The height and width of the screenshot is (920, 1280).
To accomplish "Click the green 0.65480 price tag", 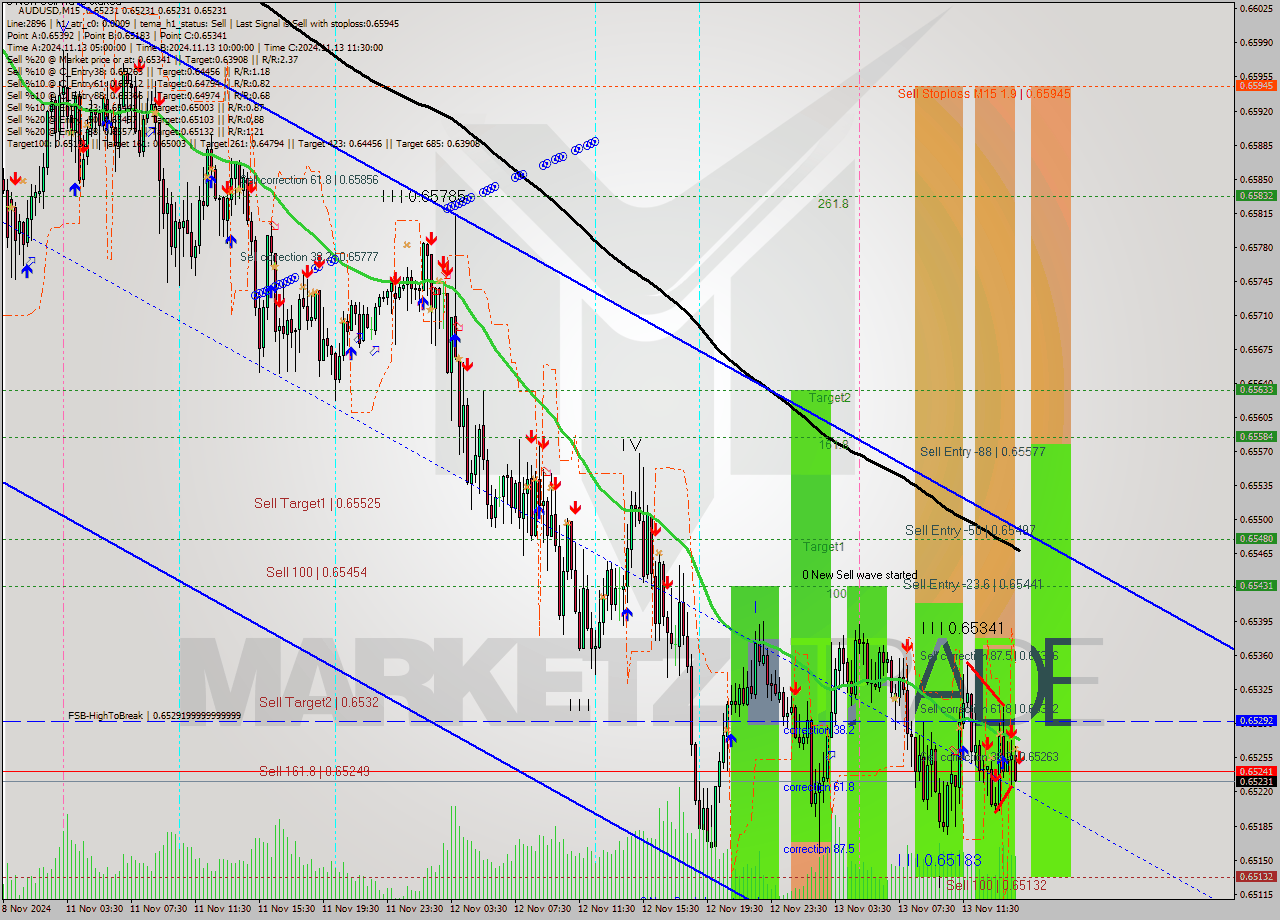I will (1256, 538).
